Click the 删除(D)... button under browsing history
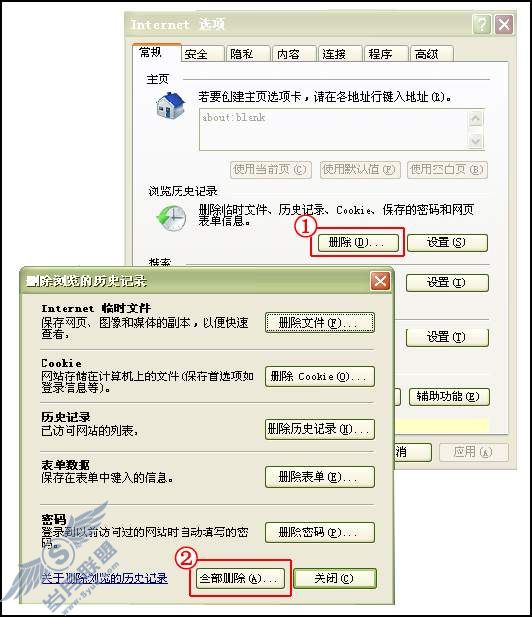The width and height of the screenshot is (532, 617). pyautogui.click(x=358, y=242)
